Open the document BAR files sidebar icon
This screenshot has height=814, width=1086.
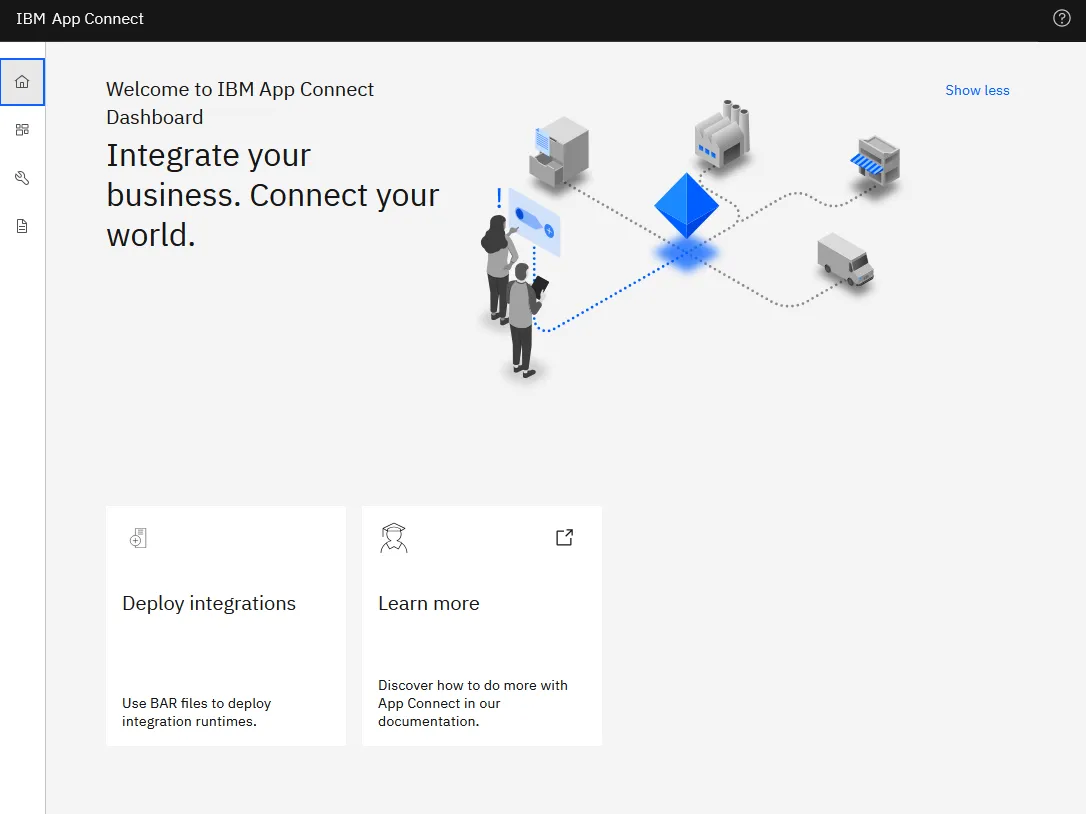(x=22, y=226)
